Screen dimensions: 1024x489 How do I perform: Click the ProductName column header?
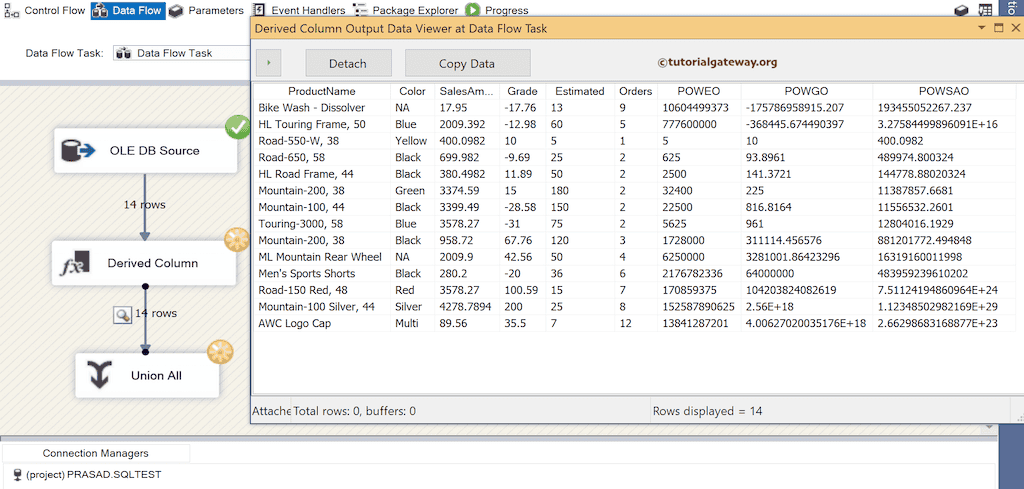[x=322, y=91]
